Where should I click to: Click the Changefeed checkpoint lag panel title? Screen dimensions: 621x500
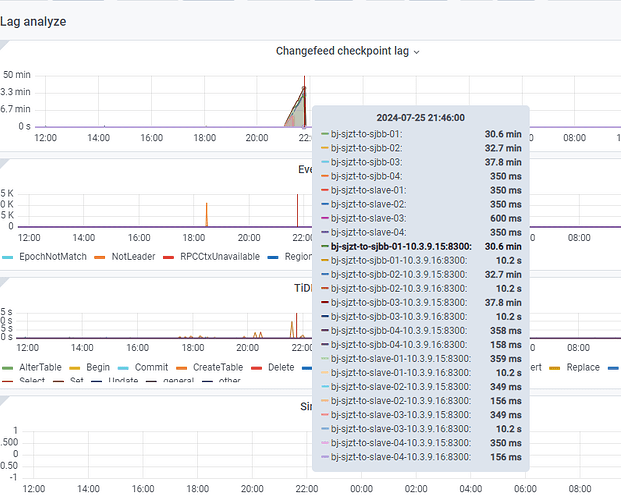coord(343,52)
